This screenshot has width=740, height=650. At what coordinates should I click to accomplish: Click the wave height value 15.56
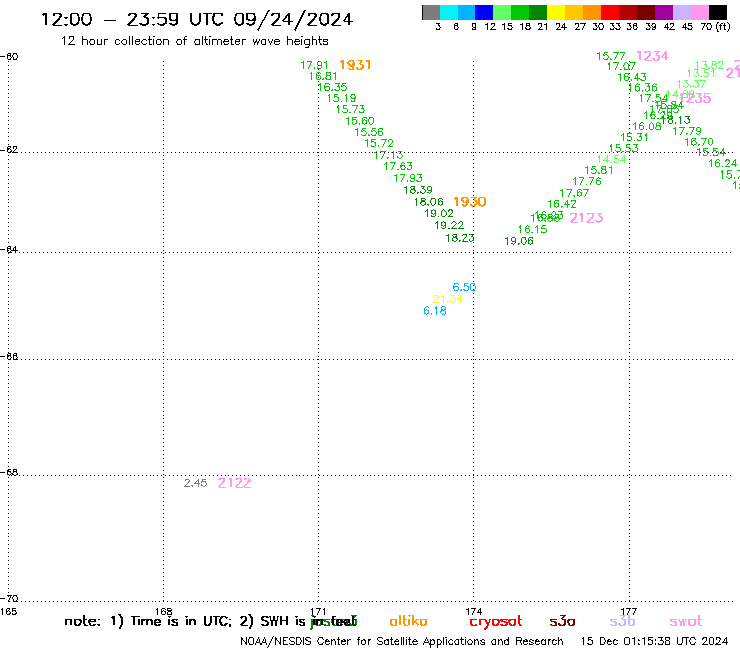click(x=369, y=133)
